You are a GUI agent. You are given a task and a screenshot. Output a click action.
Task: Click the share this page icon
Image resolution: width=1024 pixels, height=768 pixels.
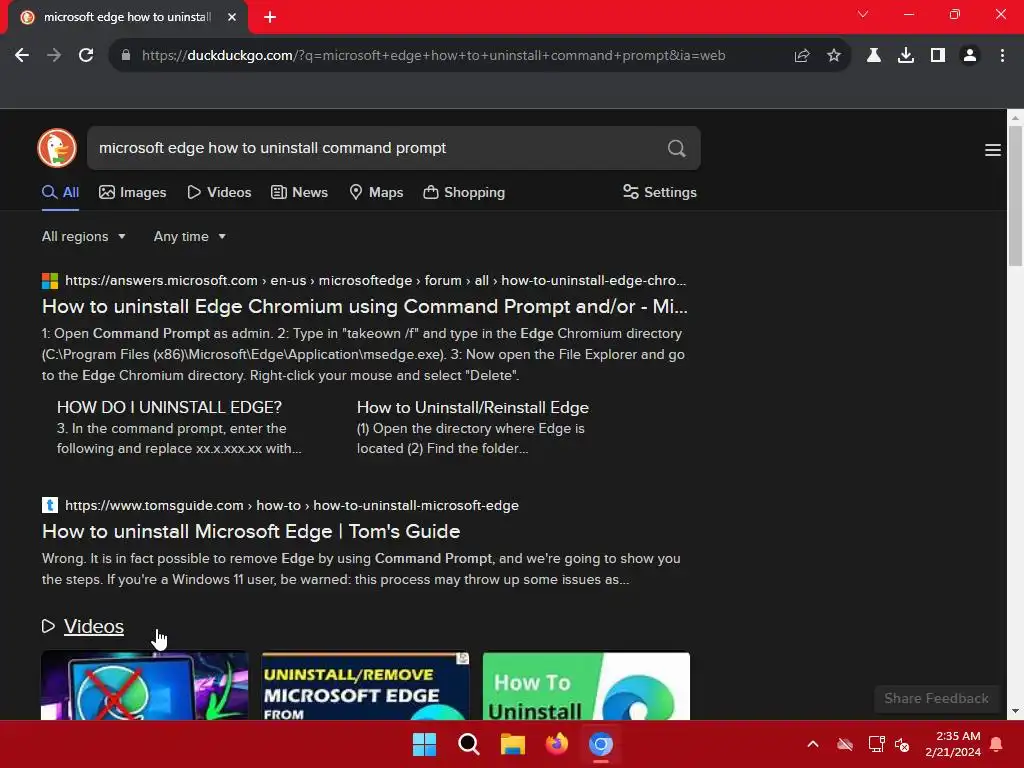pos(802,56)
